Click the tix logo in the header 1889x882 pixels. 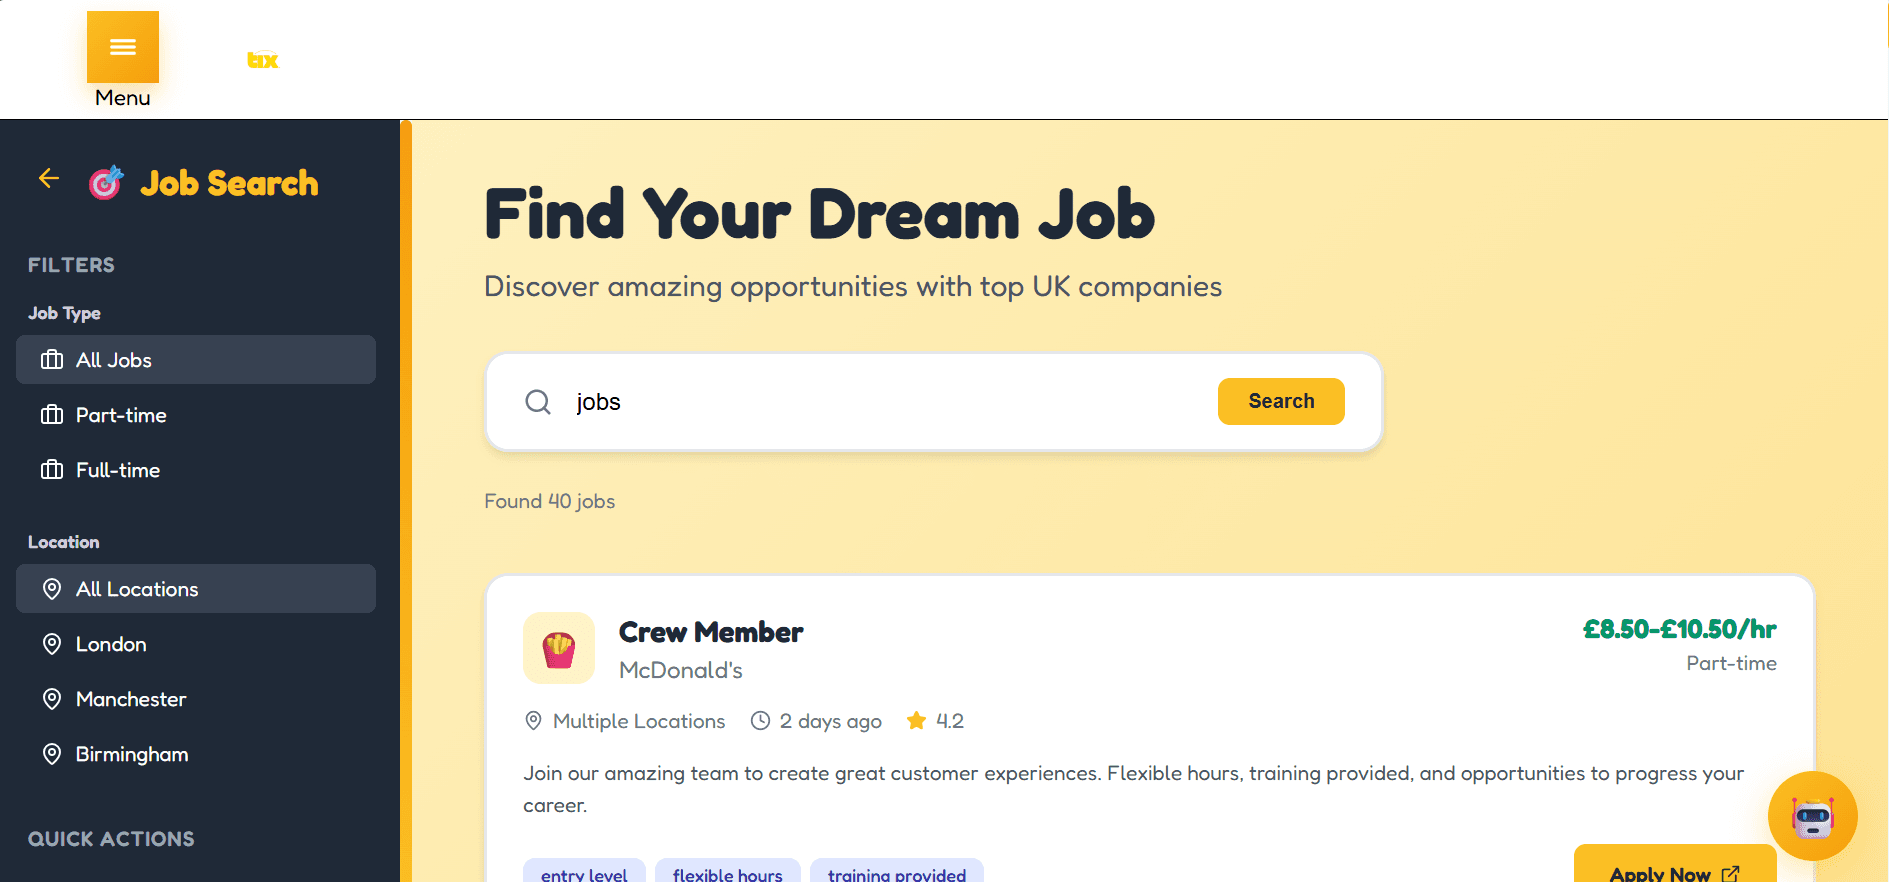[x=262, y=59]
